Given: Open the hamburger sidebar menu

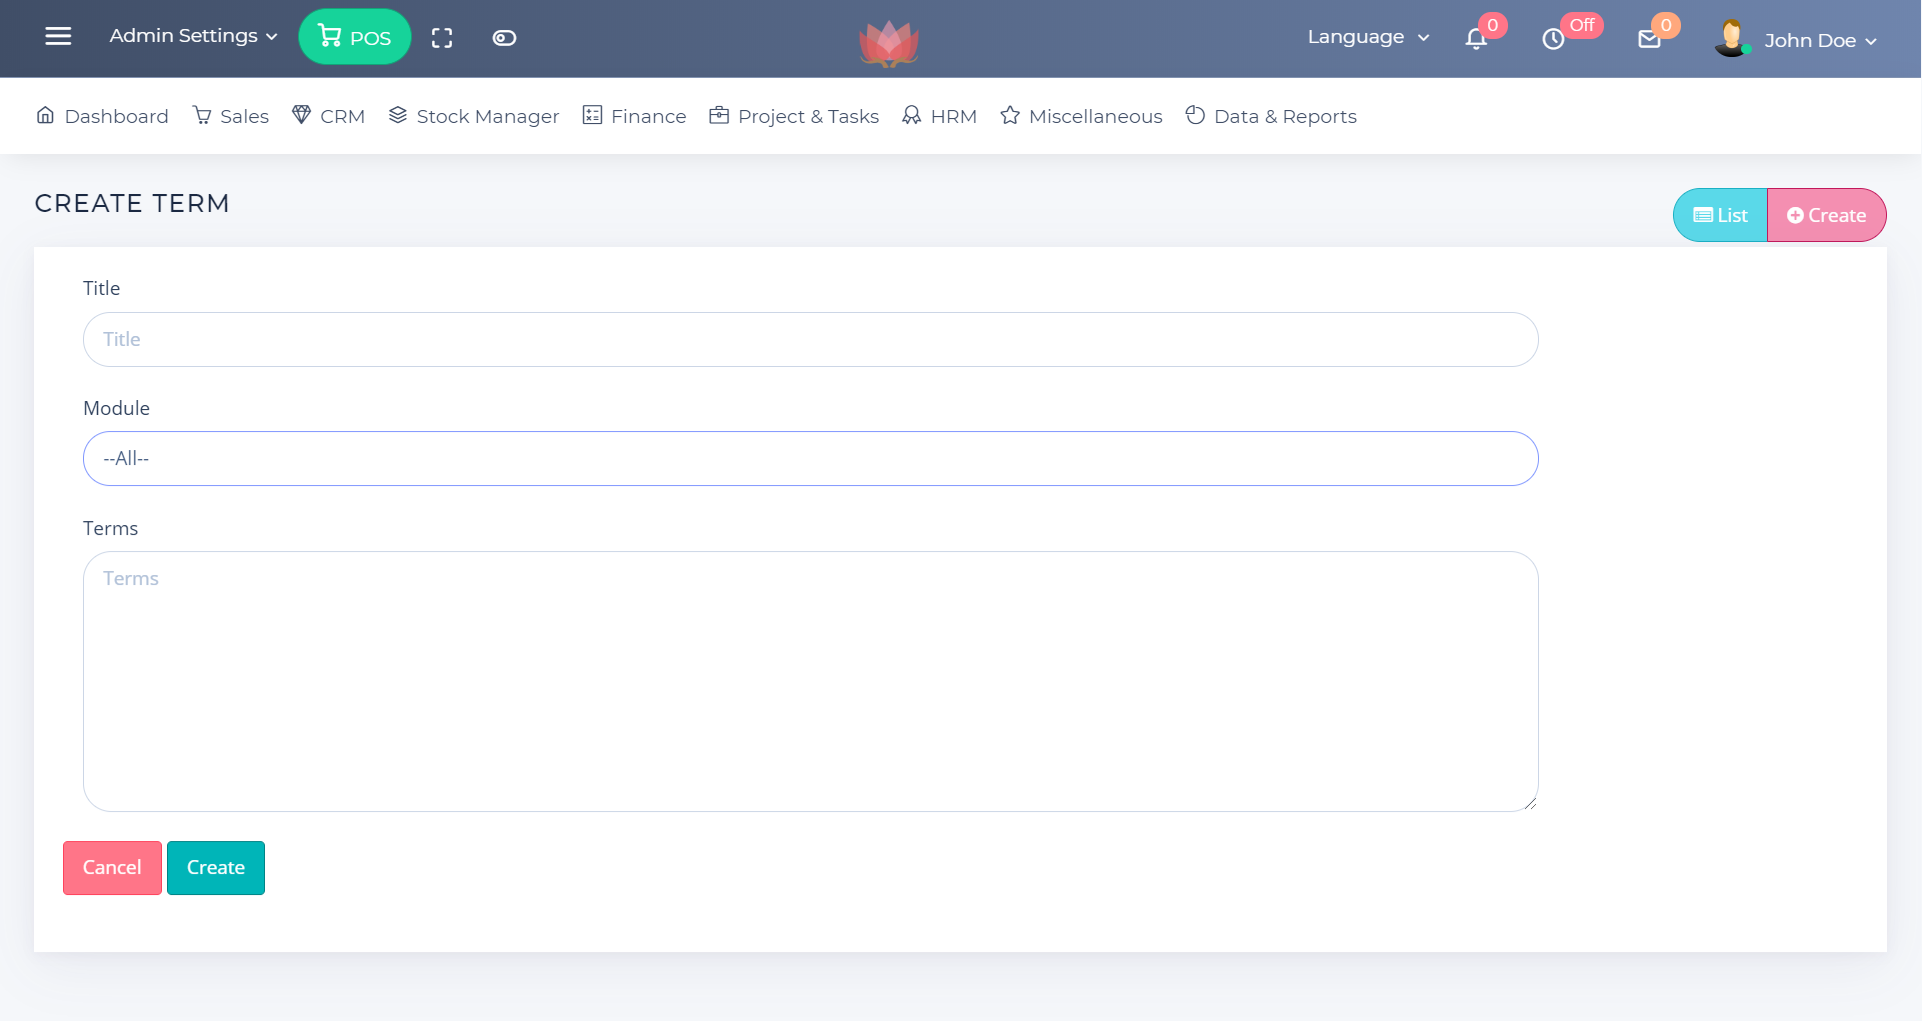Looking at the screenshot, I should click(x=58, y=37).
